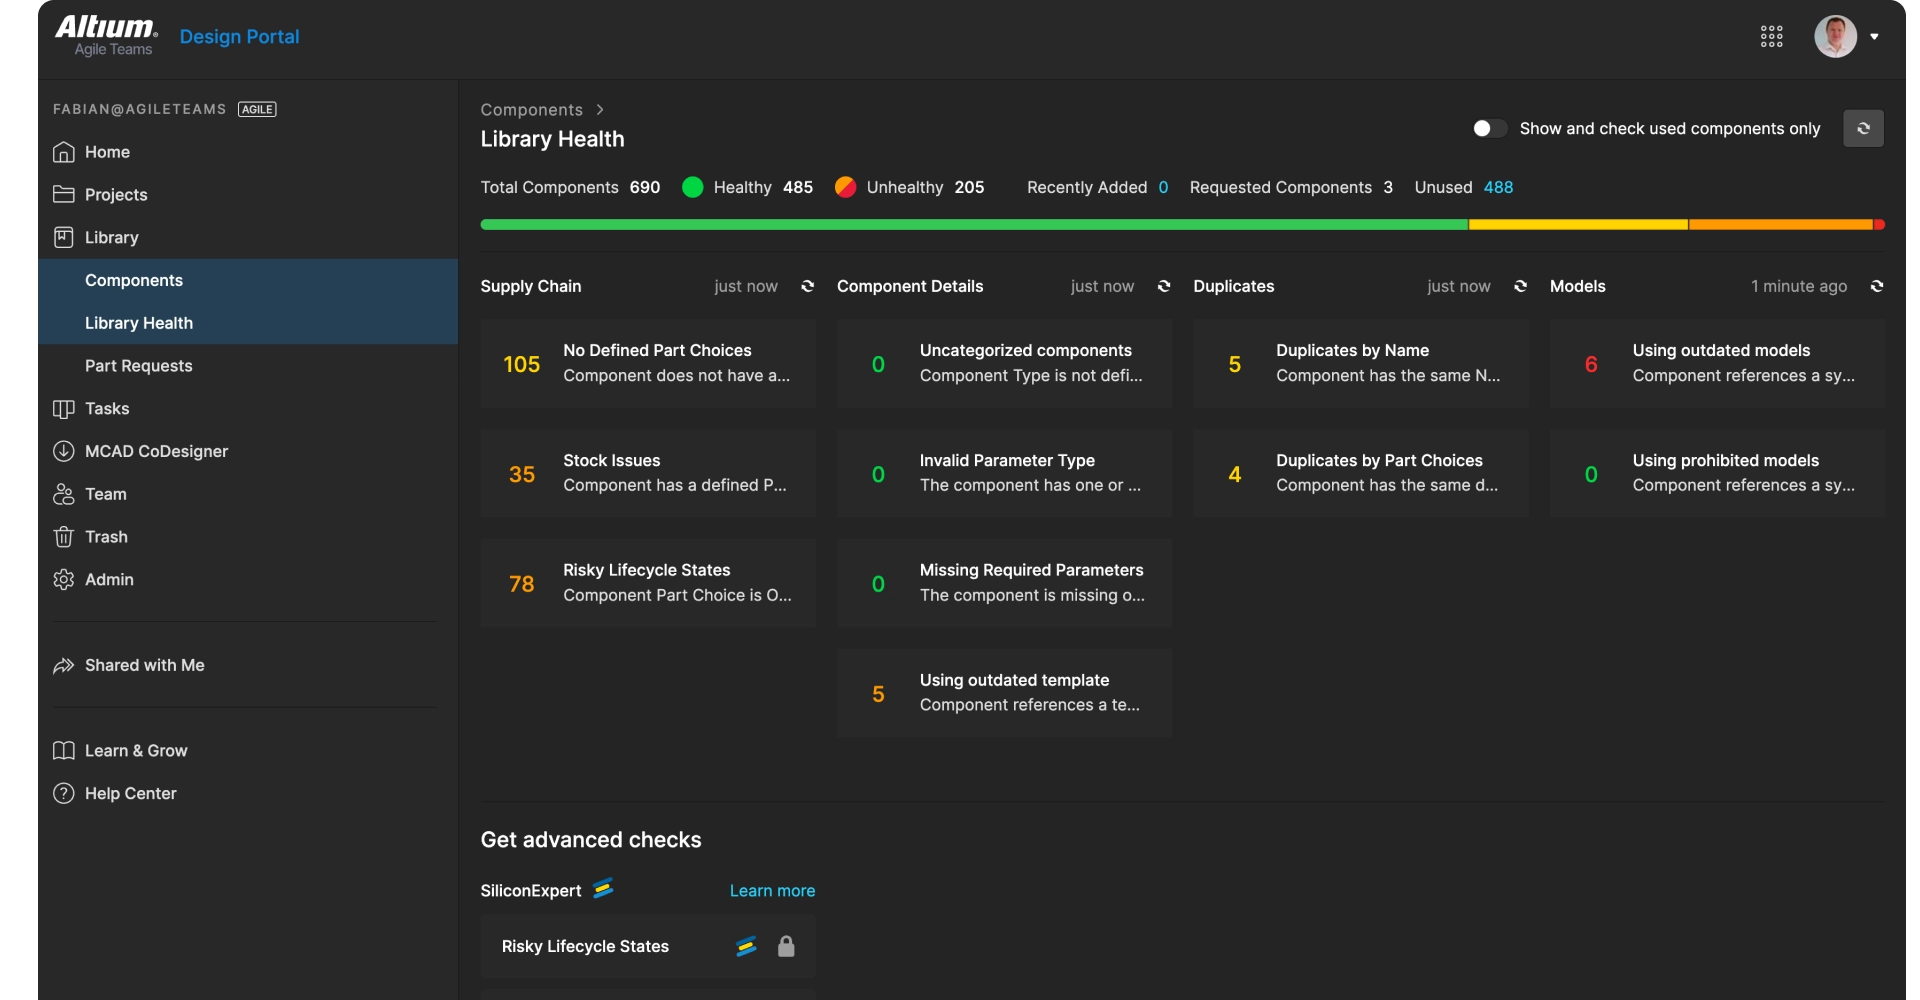Open the Stock Issues card

[648, 473]
